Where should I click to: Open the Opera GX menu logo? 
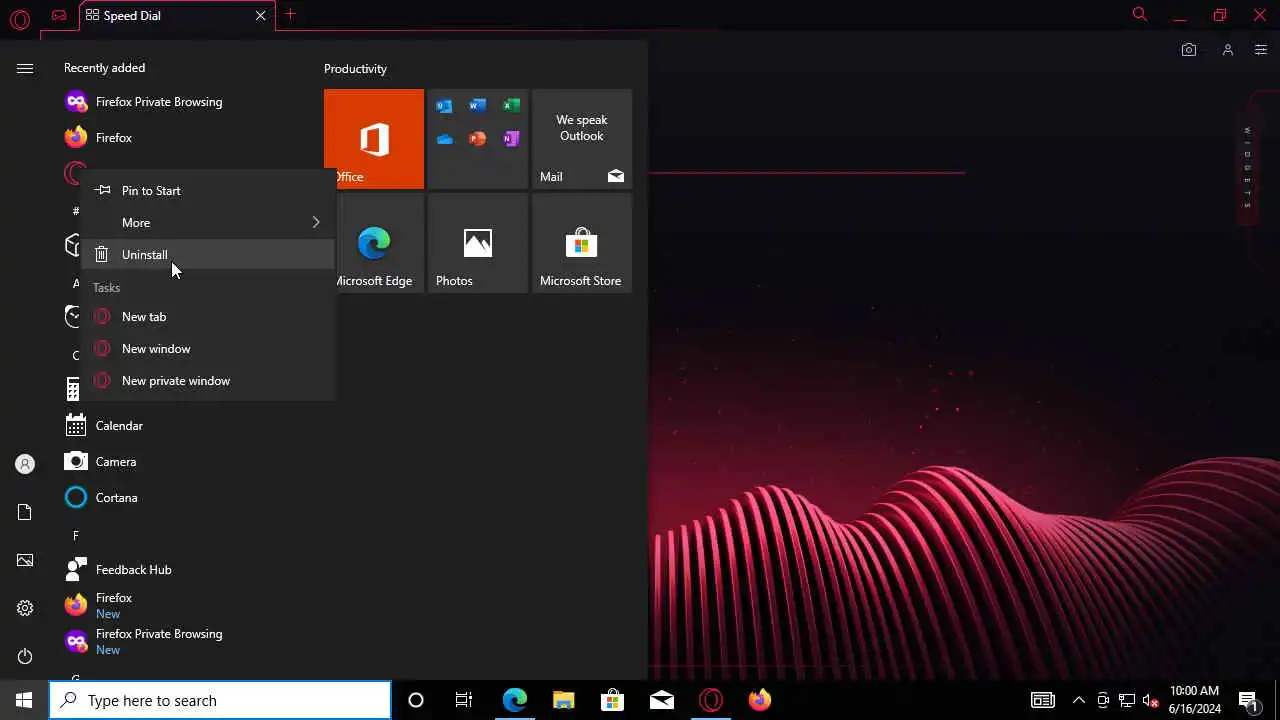(x=20, y=18)
